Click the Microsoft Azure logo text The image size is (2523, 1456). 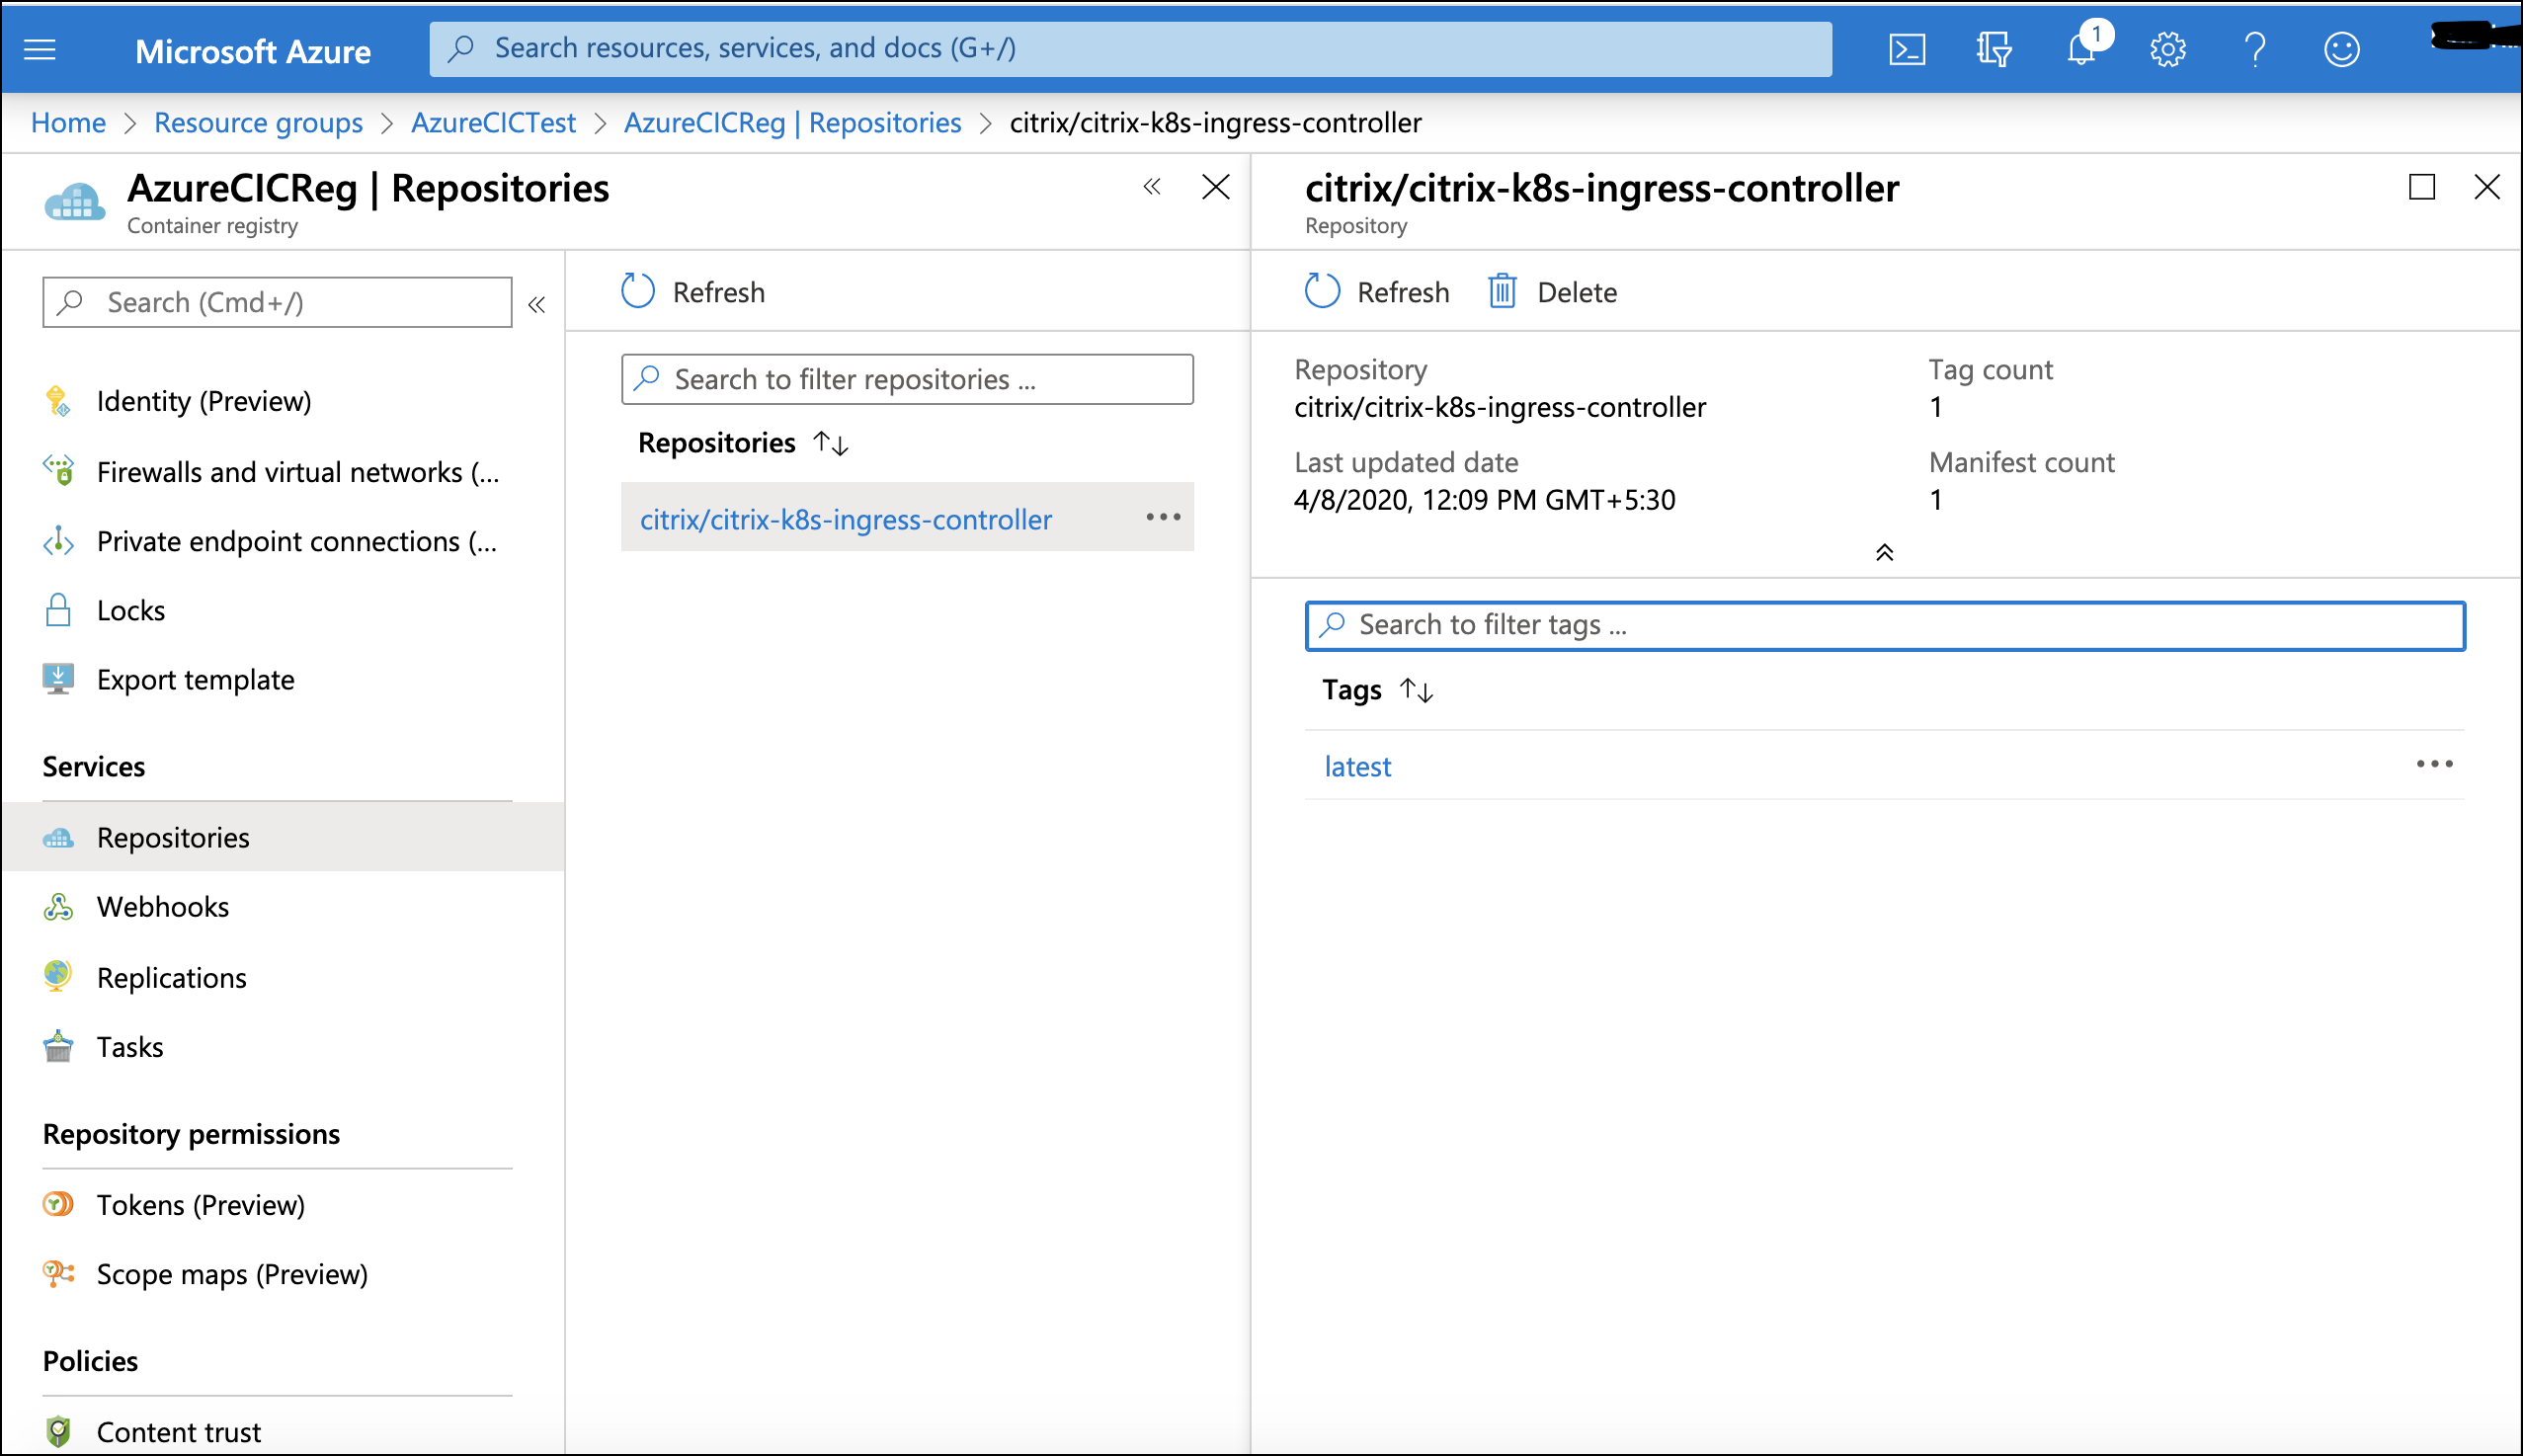252,50
